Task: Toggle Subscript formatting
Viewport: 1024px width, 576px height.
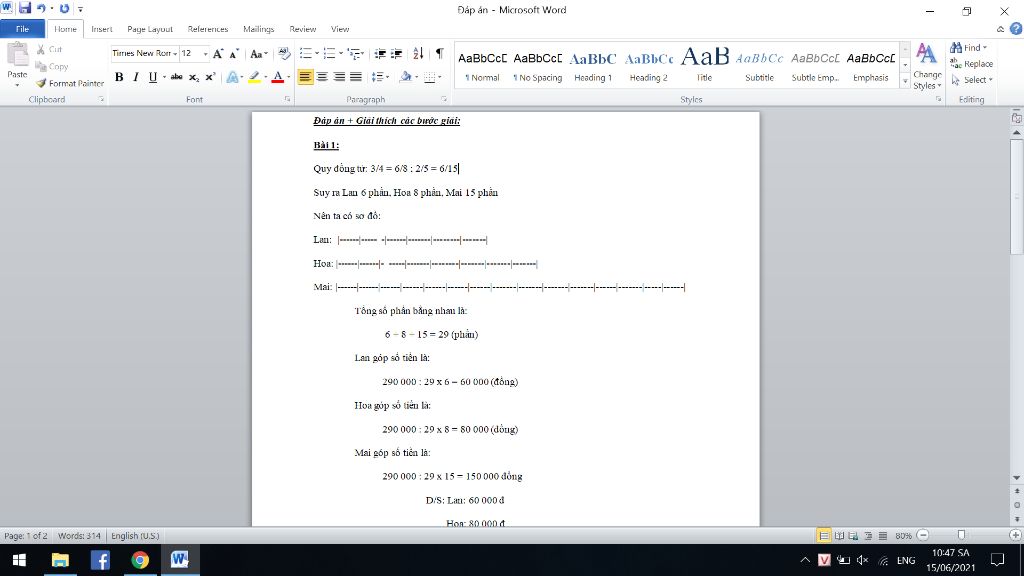Action: click(193, 77)
